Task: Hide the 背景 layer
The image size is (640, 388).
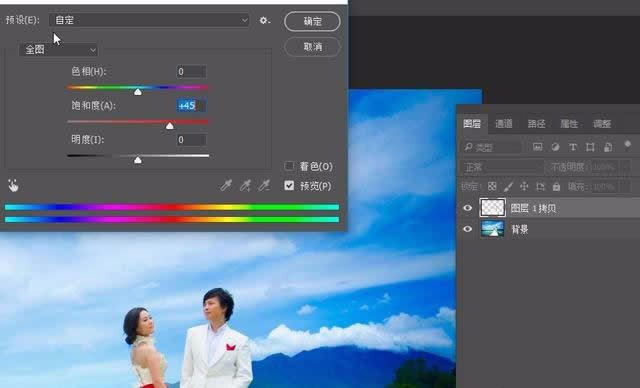Action: pyautogui.click(x=468, y=229)
